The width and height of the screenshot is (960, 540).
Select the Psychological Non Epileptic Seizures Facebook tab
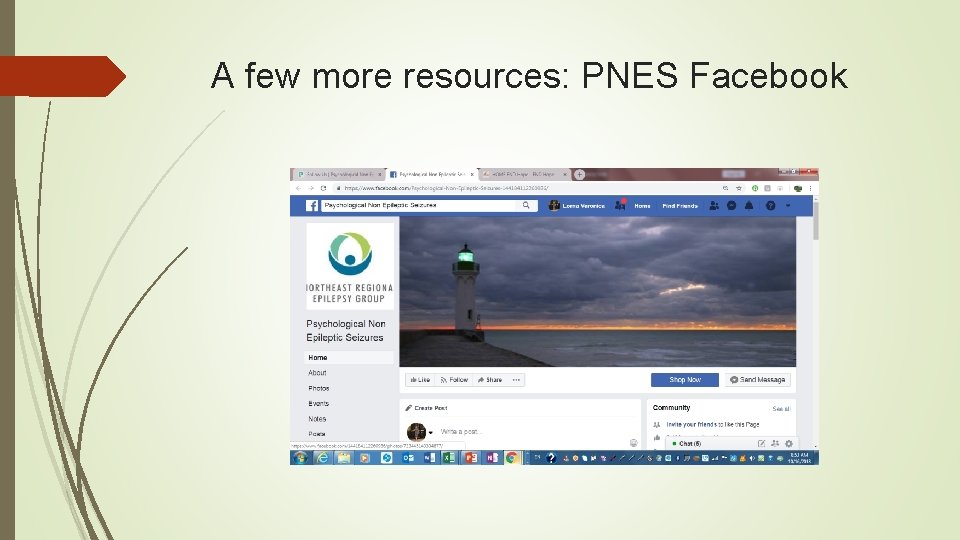(432, 174)
